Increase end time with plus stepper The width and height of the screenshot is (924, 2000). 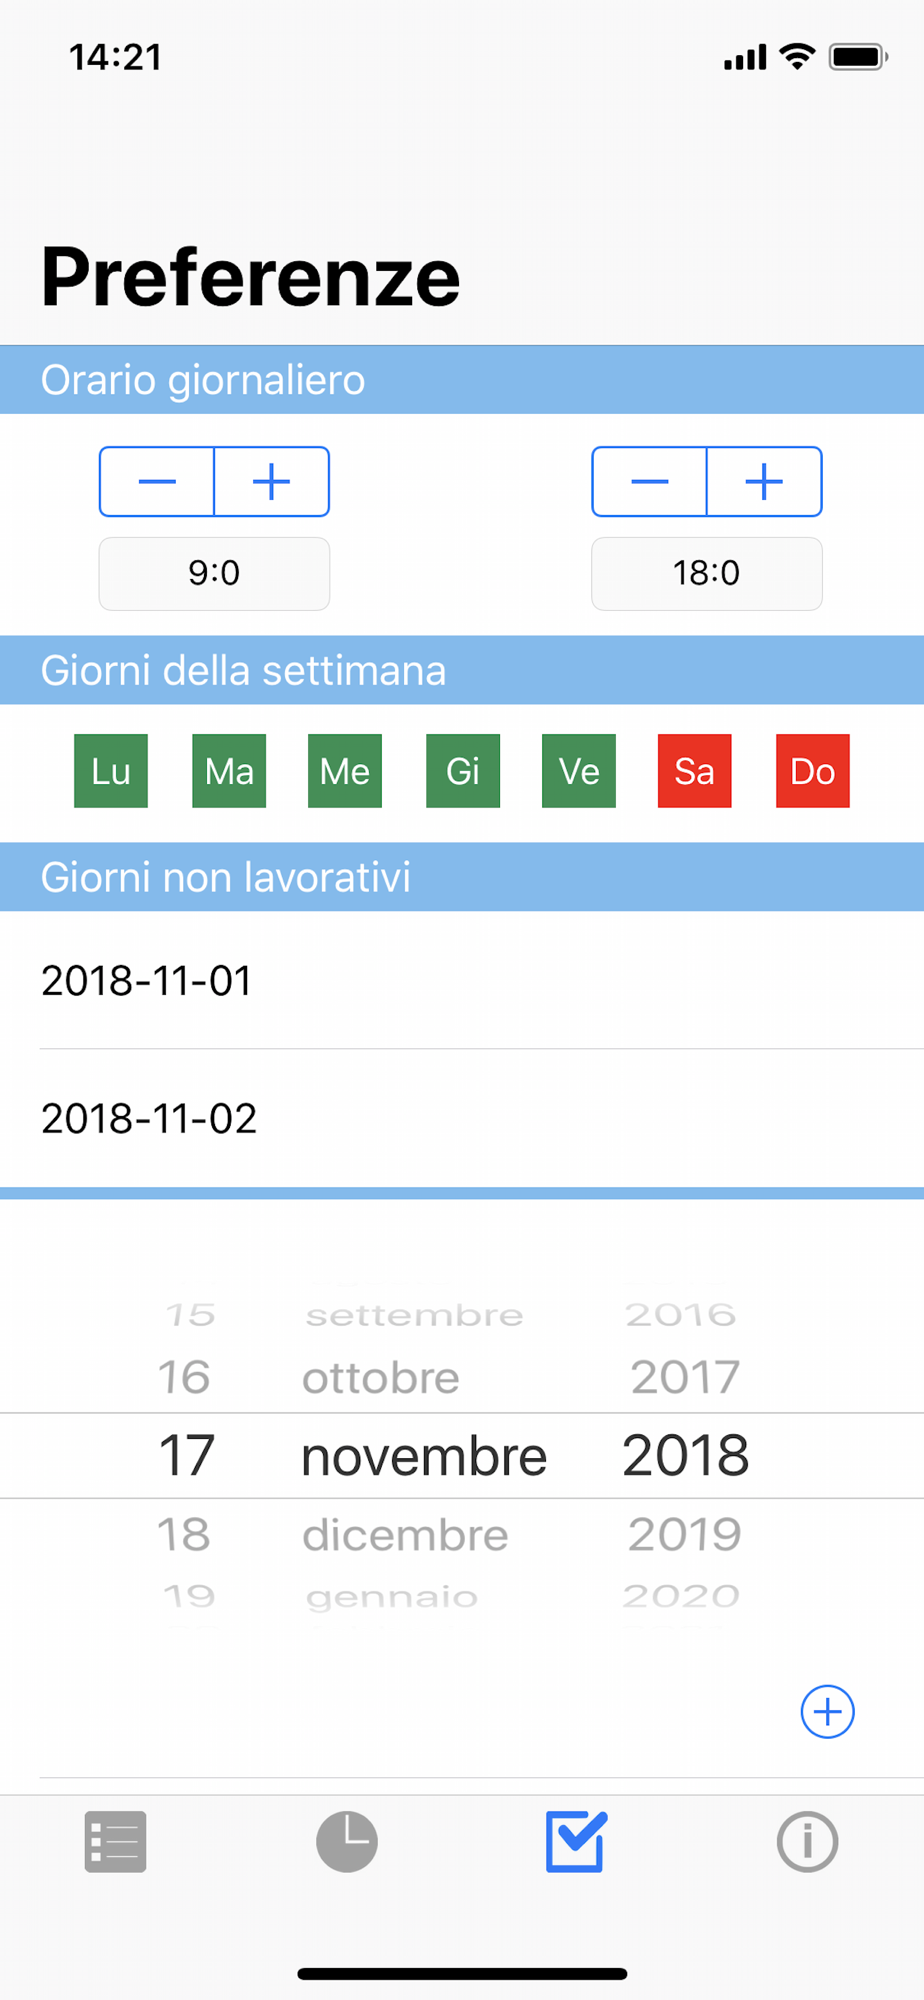[x=765, y=482]
